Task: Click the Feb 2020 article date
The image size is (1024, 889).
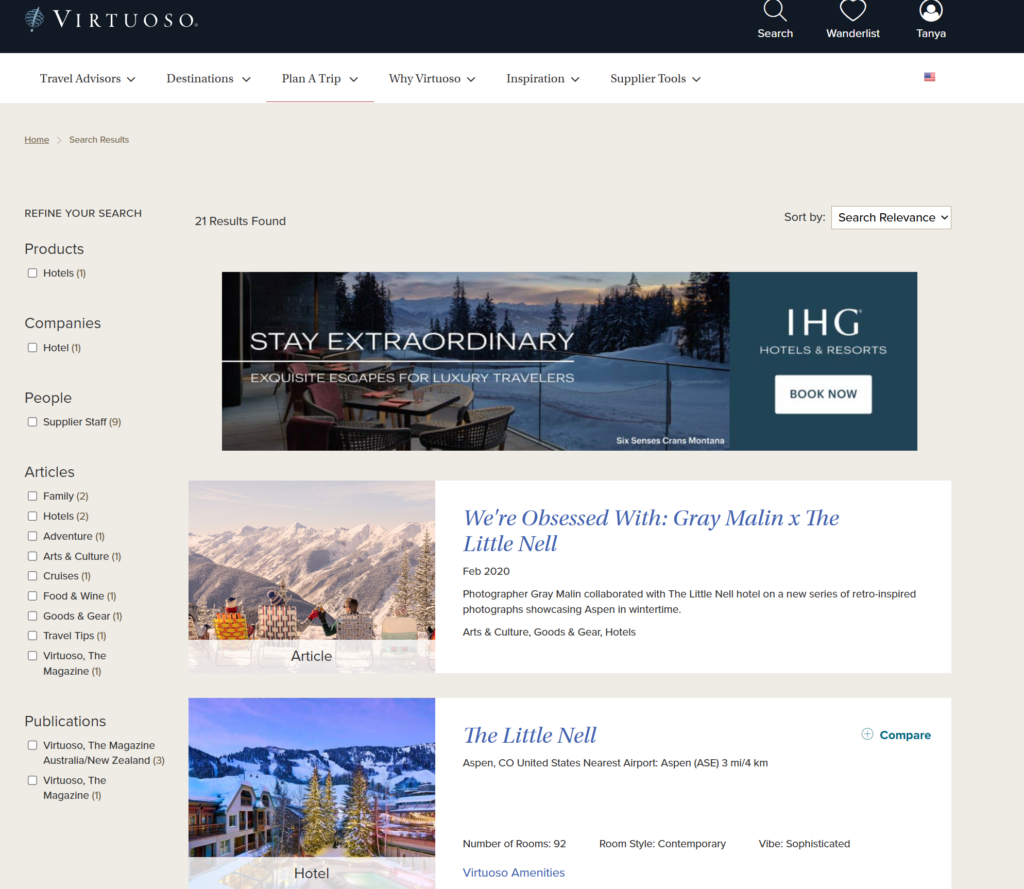Action: click(486, 571)
